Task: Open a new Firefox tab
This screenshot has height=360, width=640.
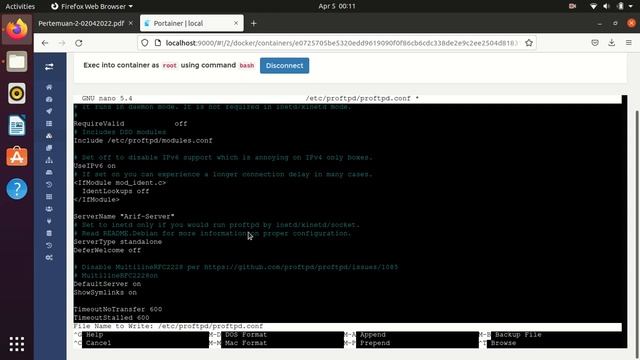Action: (x=253, y=24)
